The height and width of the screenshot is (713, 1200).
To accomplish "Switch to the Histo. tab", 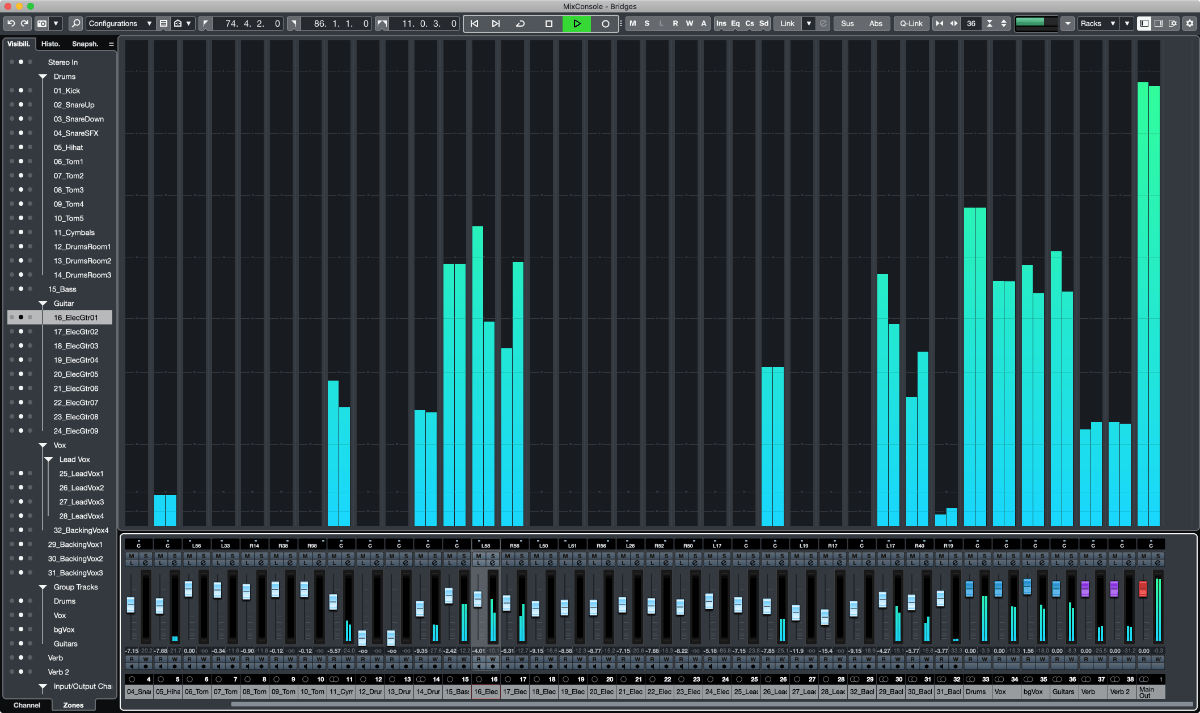I will [50, 44].
